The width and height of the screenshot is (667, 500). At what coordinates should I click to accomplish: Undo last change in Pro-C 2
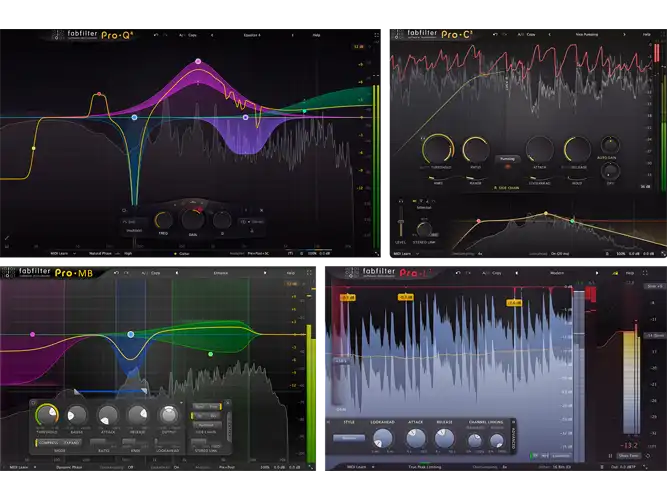pos(495,34)
